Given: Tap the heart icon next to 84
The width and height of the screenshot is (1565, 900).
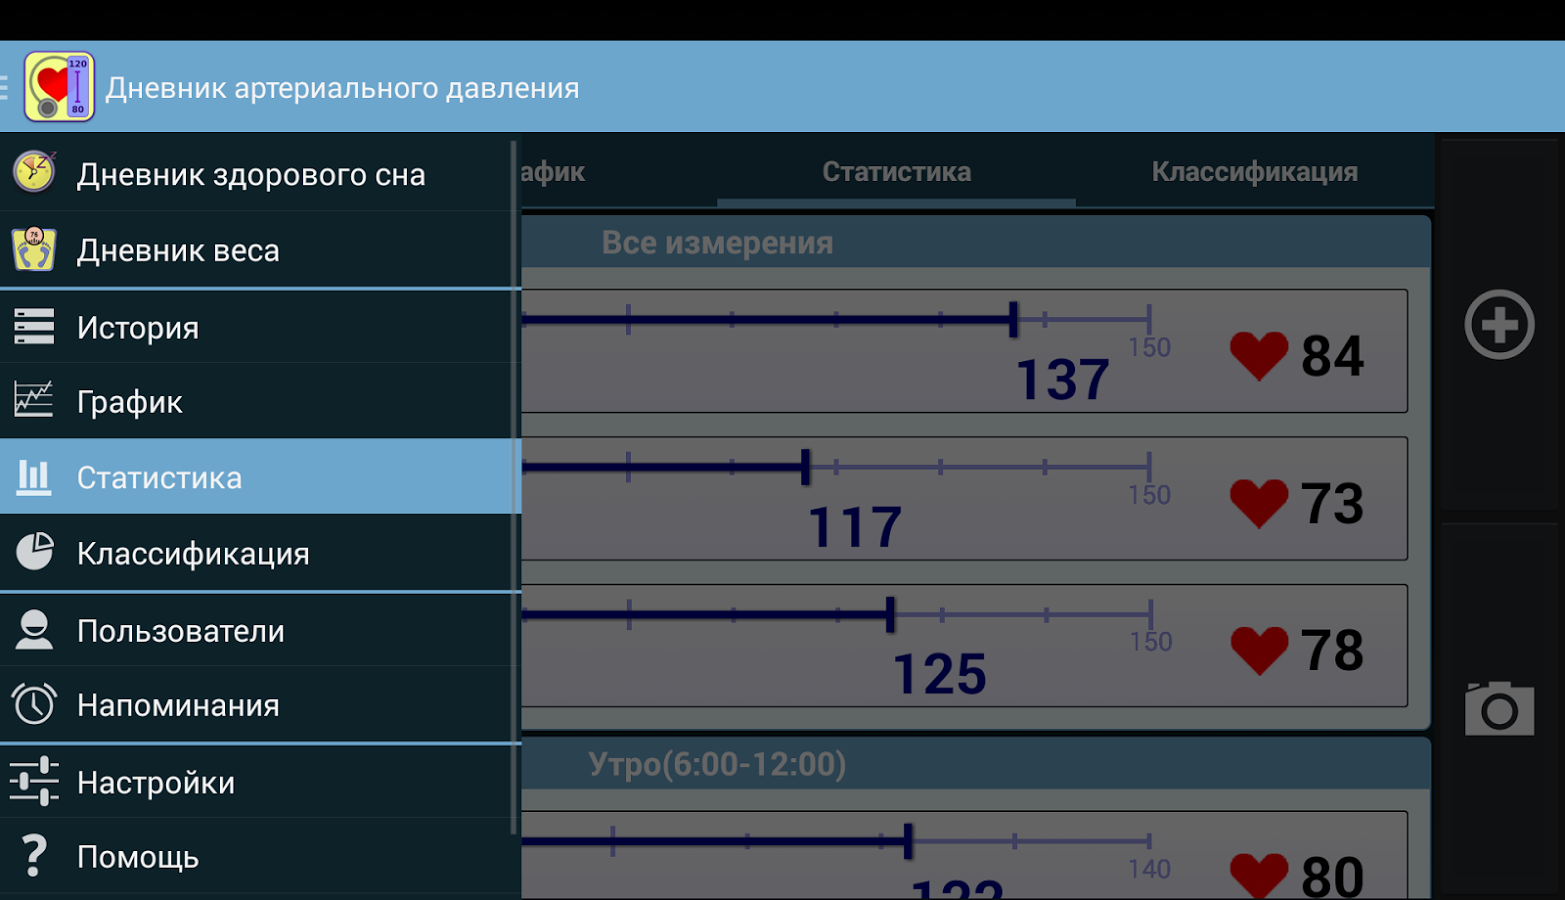Looking at the screenshot, I should tap(1259, 356).
